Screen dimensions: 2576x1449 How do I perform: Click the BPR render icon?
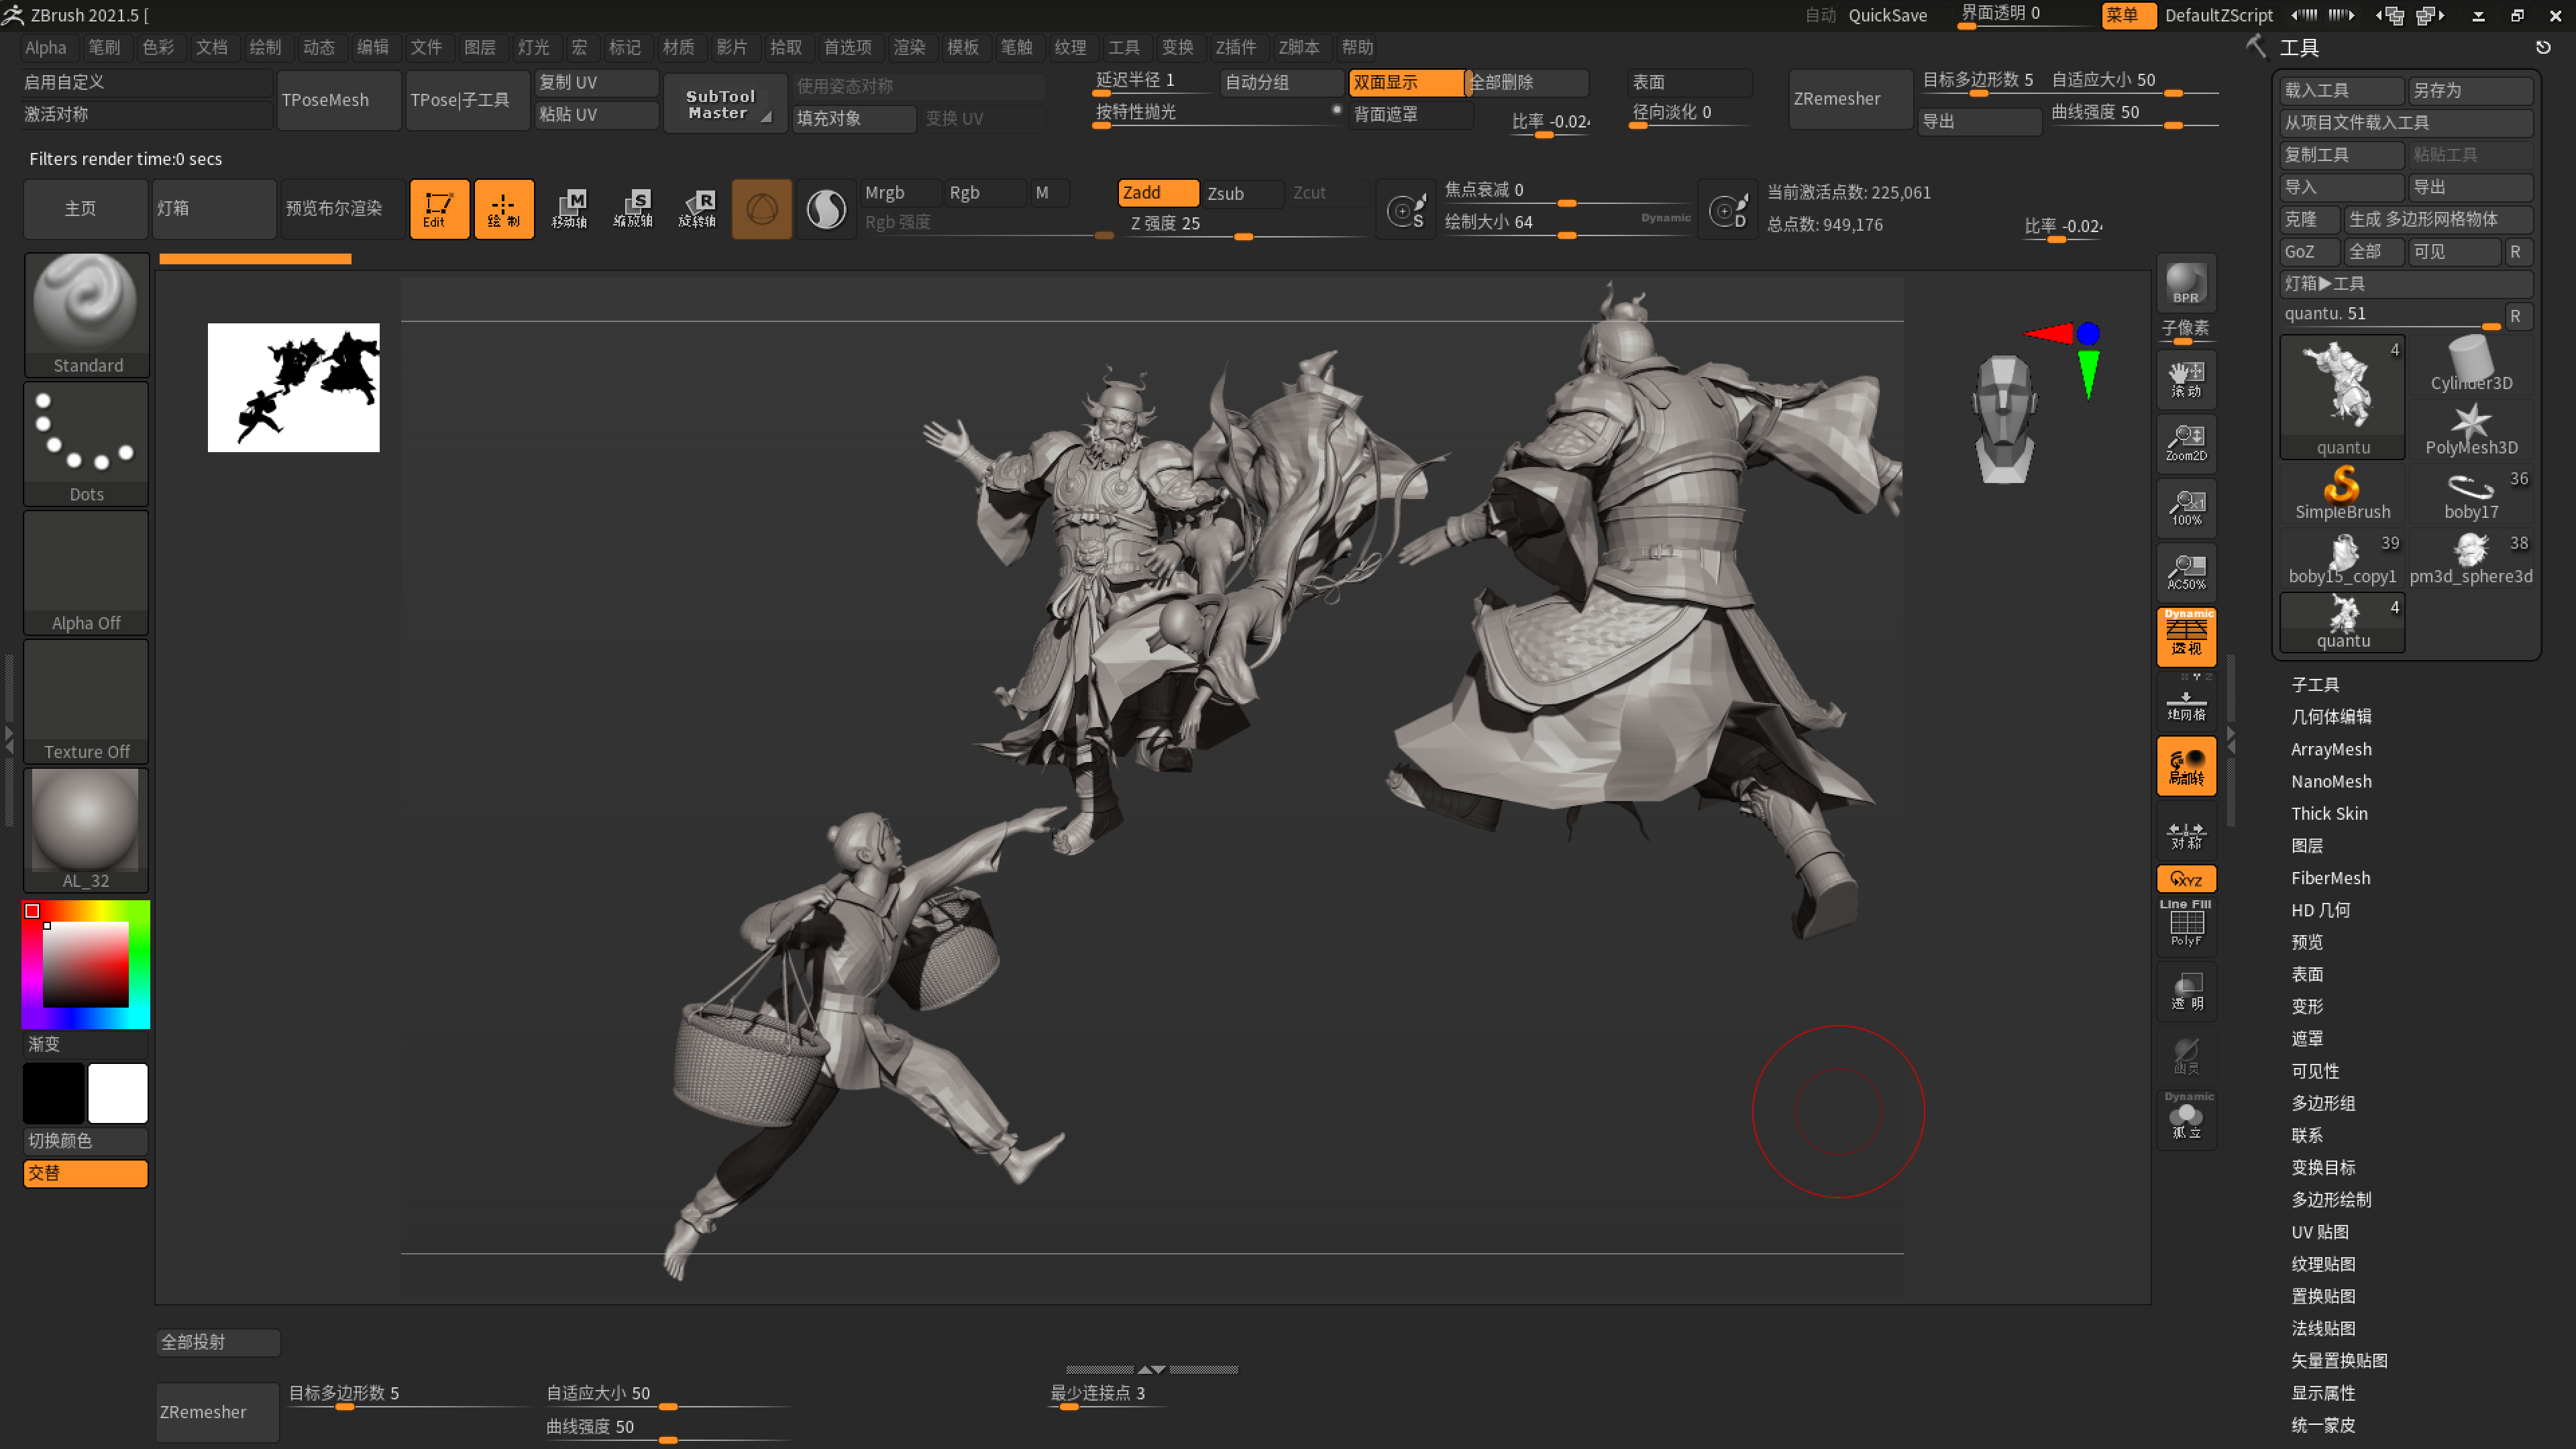[x=2186, y=284]
